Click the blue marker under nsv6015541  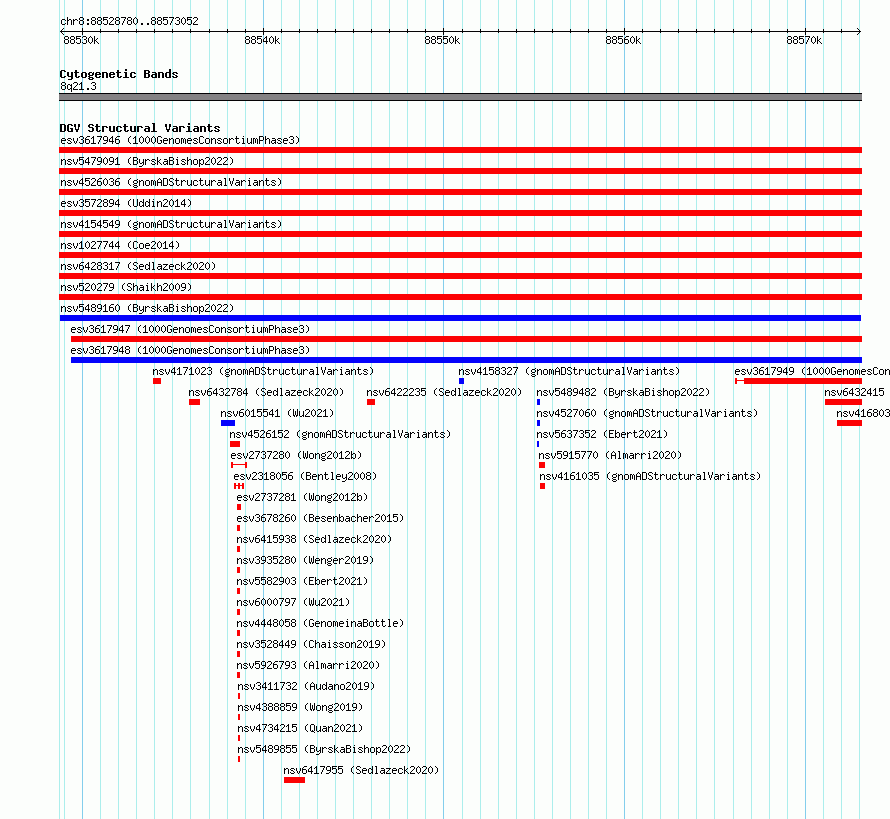click(228, 423)
